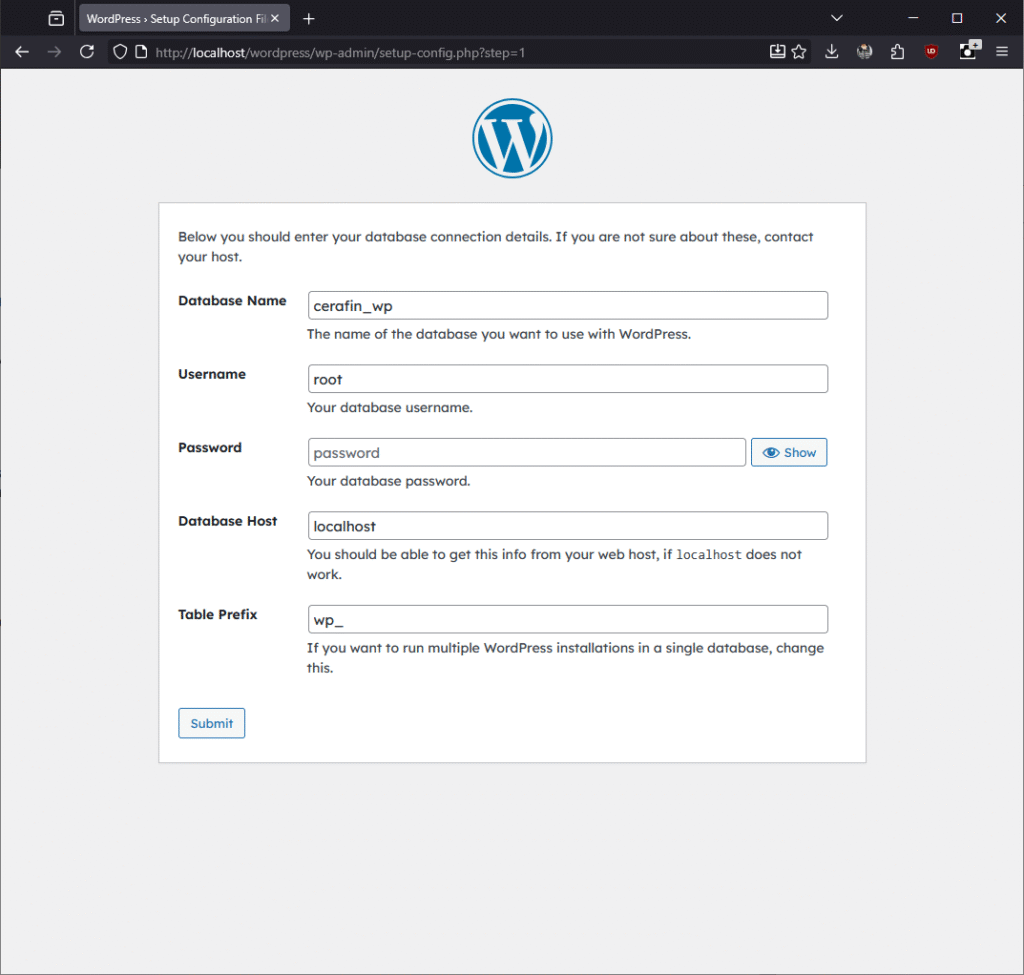Show the password with the eye button

[x=789, y=453]
